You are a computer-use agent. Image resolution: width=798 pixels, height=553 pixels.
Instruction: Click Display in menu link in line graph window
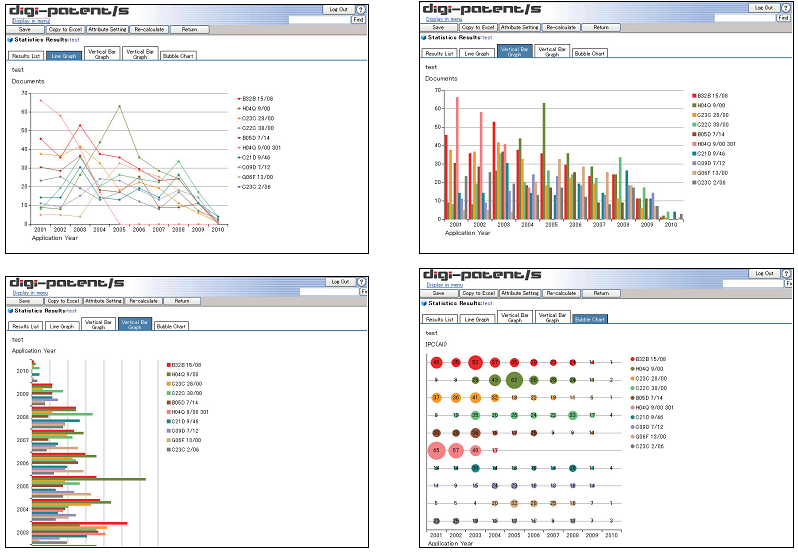31,21
